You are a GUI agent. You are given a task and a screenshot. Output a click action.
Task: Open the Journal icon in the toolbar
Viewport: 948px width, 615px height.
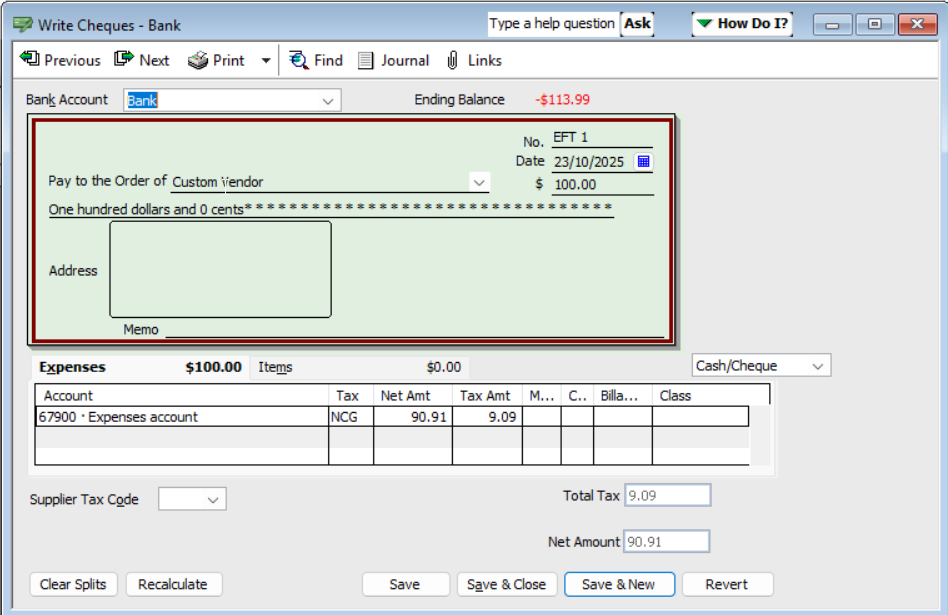[365, 60]
